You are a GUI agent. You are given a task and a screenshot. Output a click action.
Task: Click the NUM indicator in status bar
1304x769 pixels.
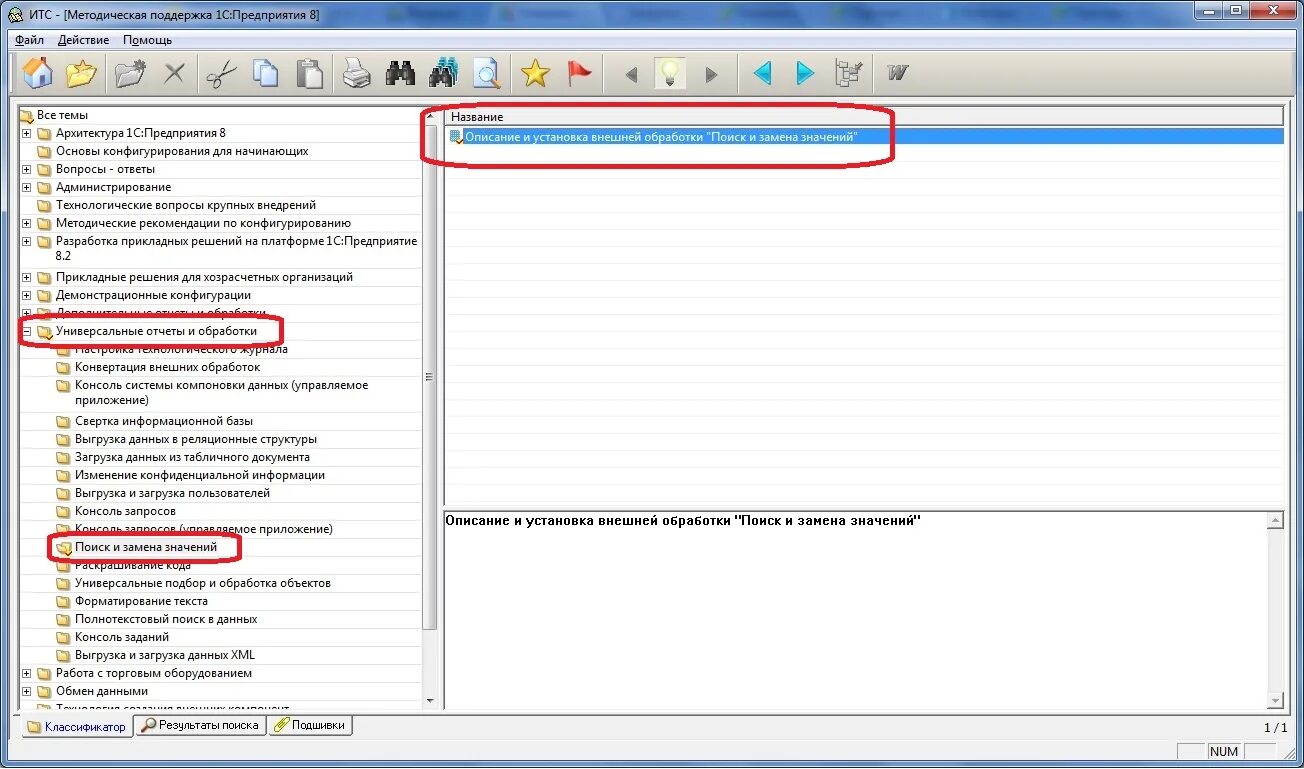[1223, 751]
